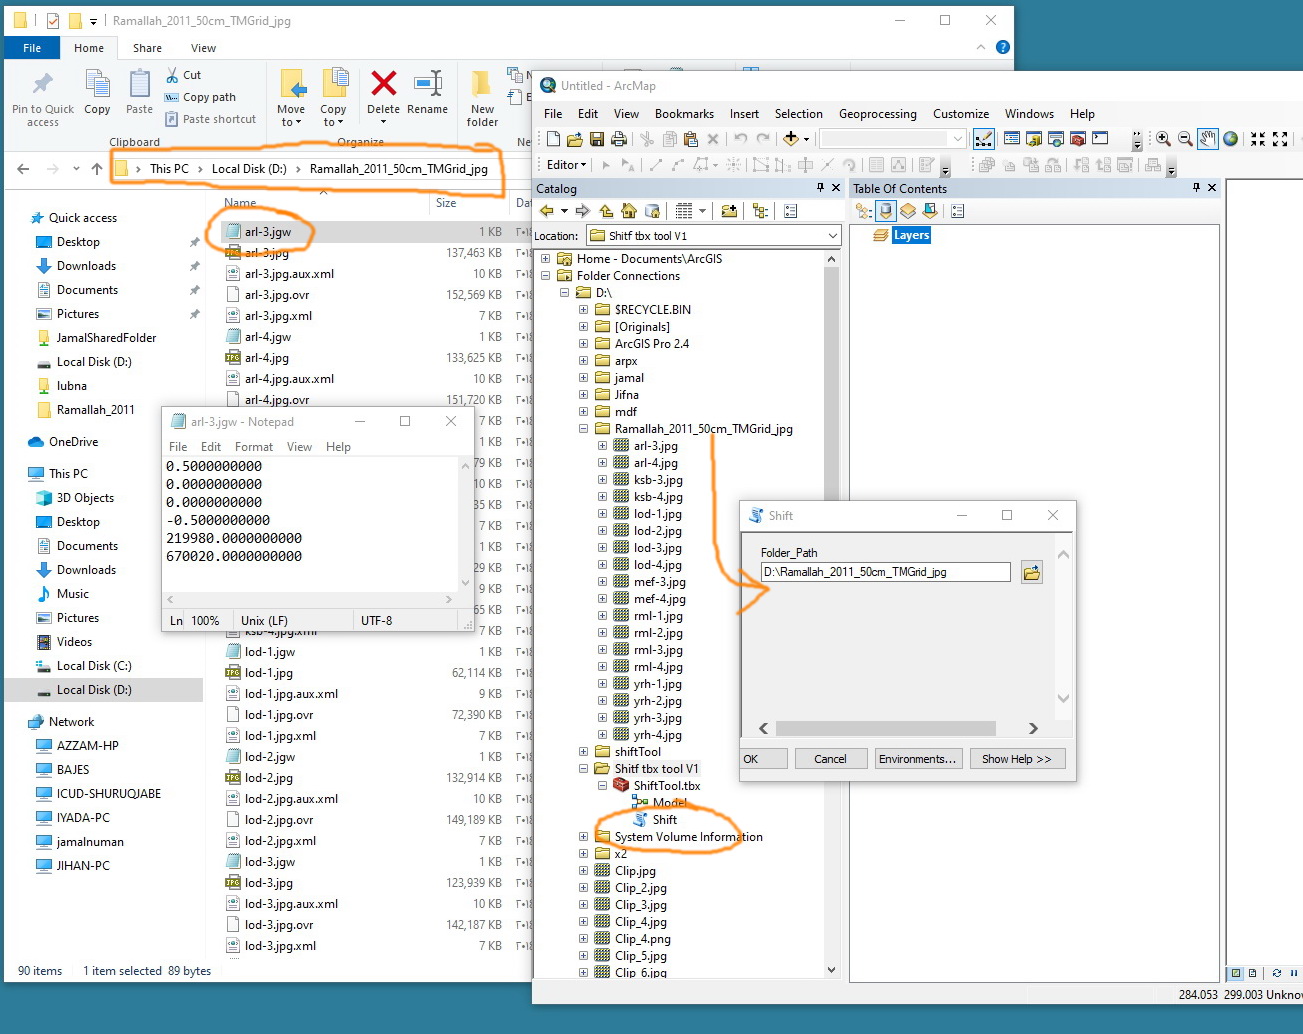Toggle the Table Of Contents auto-hide pin

pos(1196,188)
